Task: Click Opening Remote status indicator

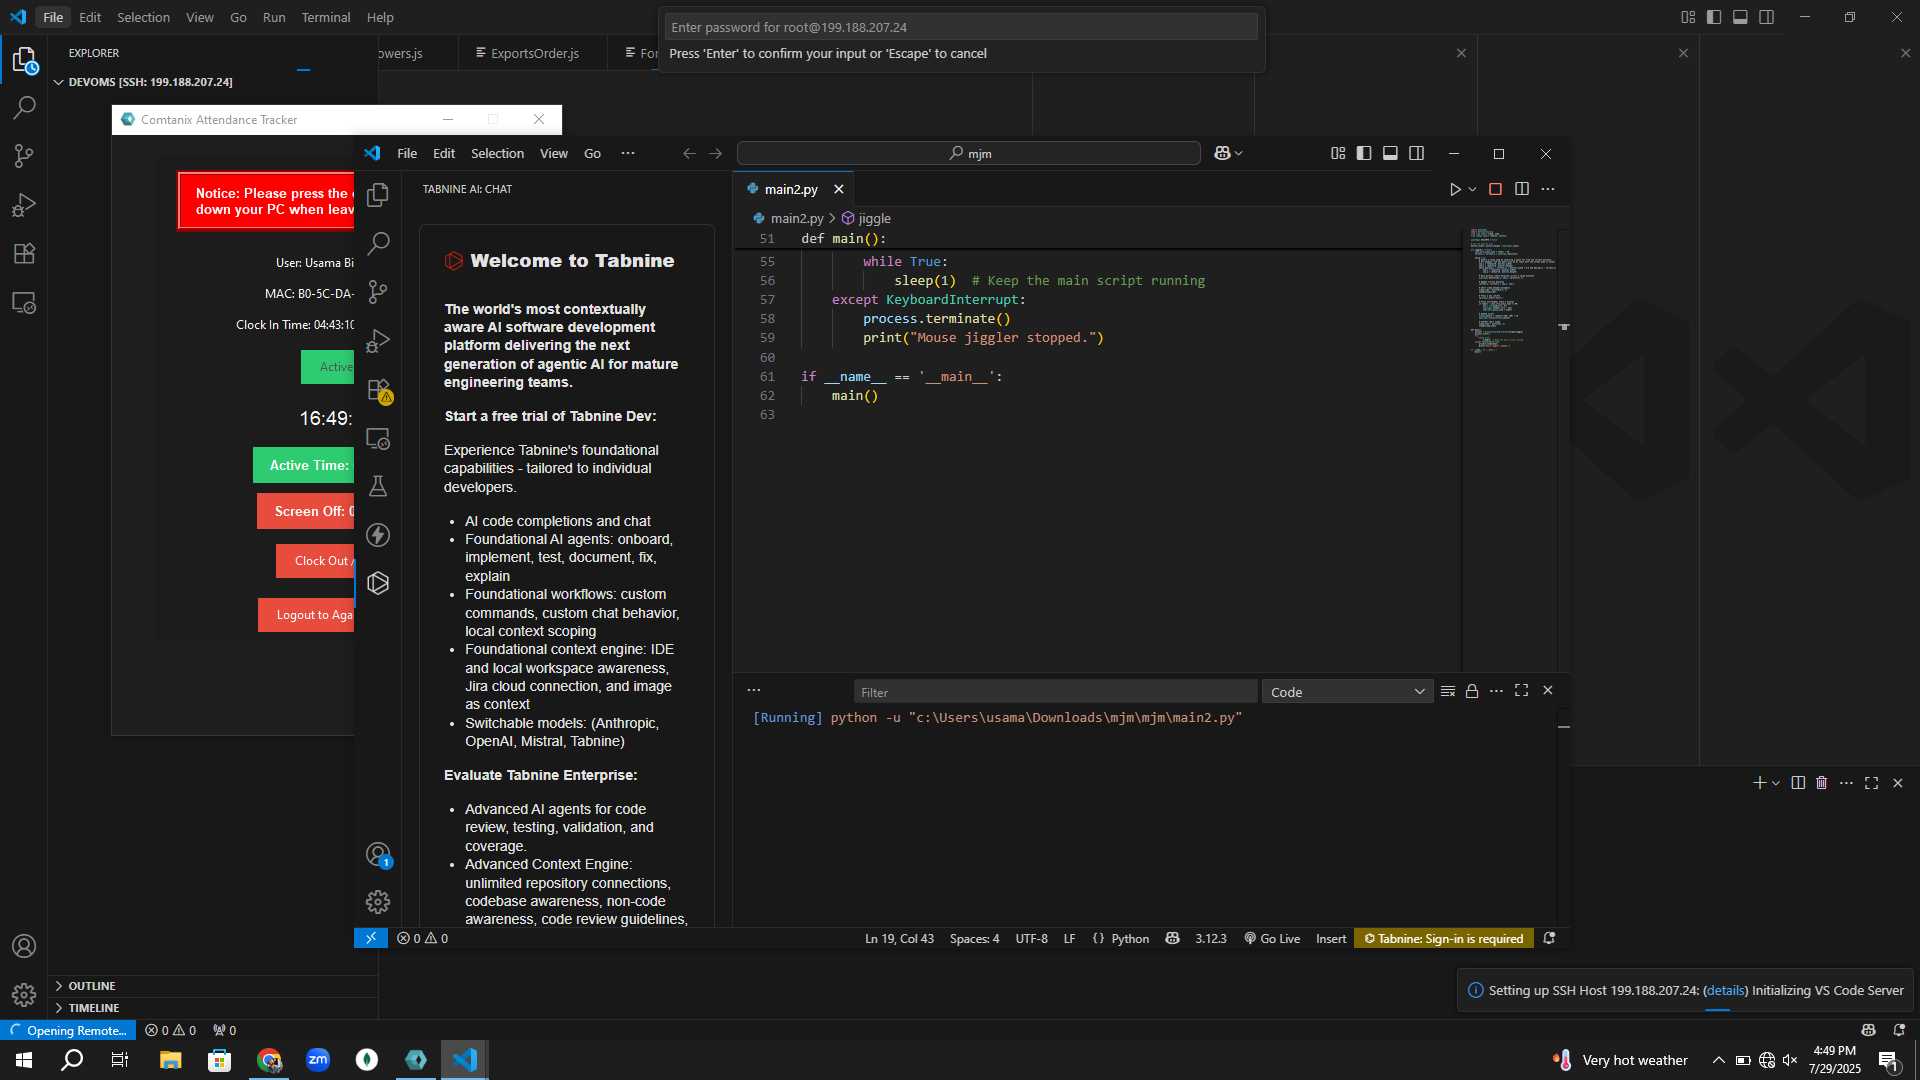Action: tap(68, 1030)
